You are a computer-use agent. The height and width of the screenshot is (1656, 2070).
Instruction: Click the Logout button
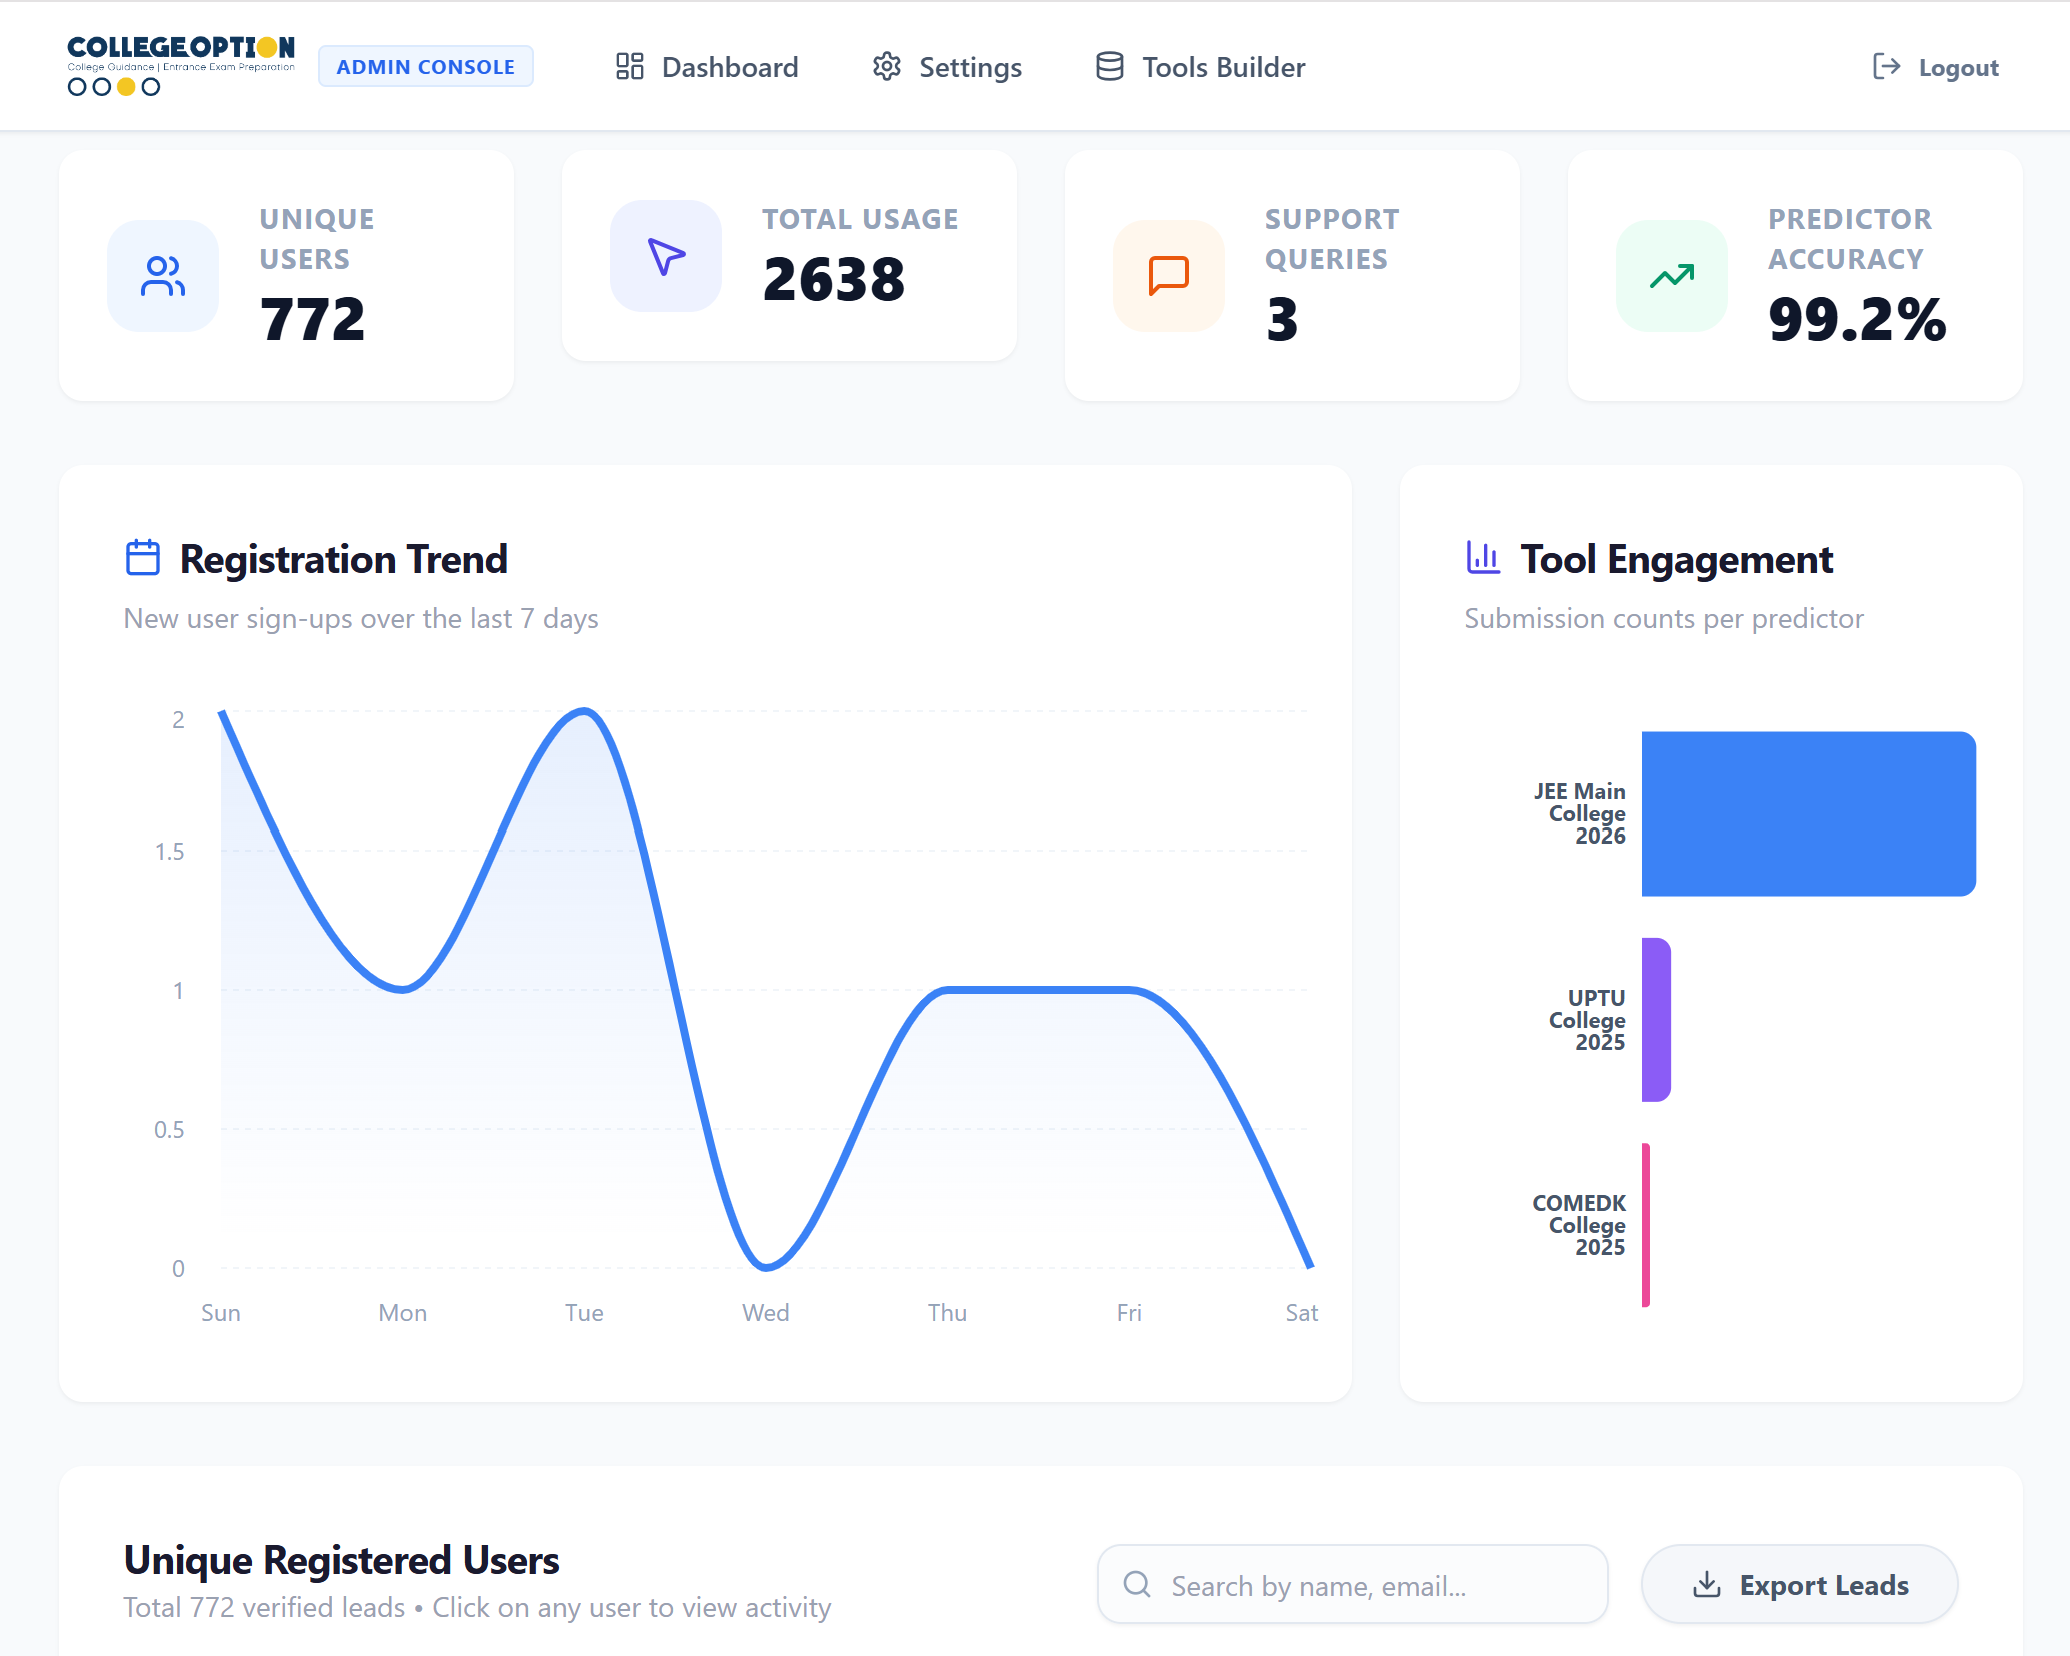click(1935, 67)
